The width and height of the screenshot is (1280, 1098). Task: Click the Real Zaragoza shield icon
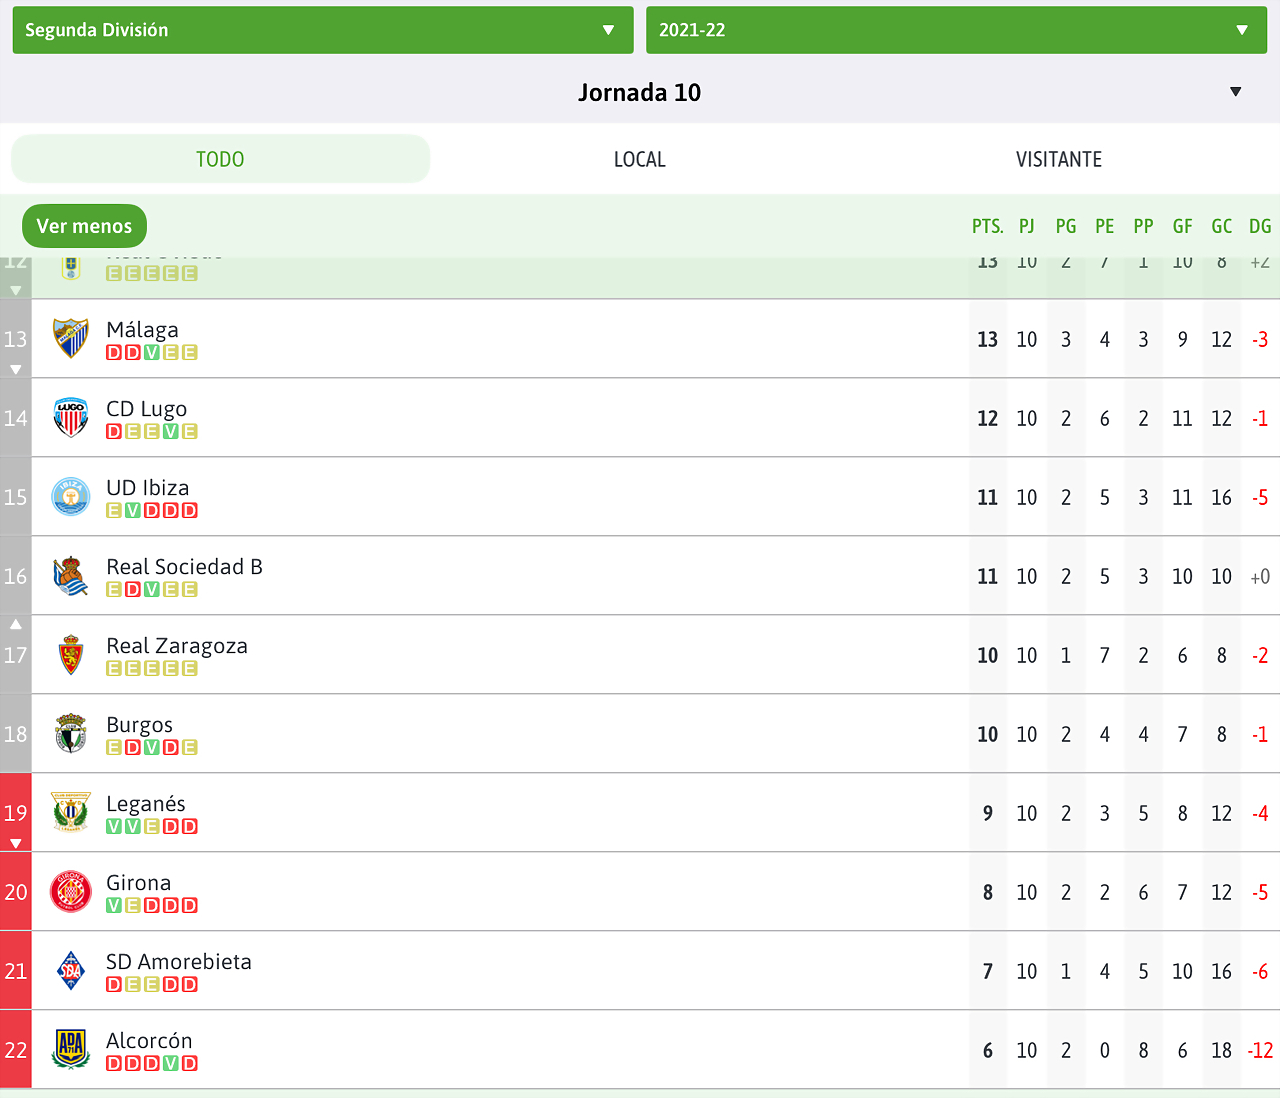[x=71, y=654]
